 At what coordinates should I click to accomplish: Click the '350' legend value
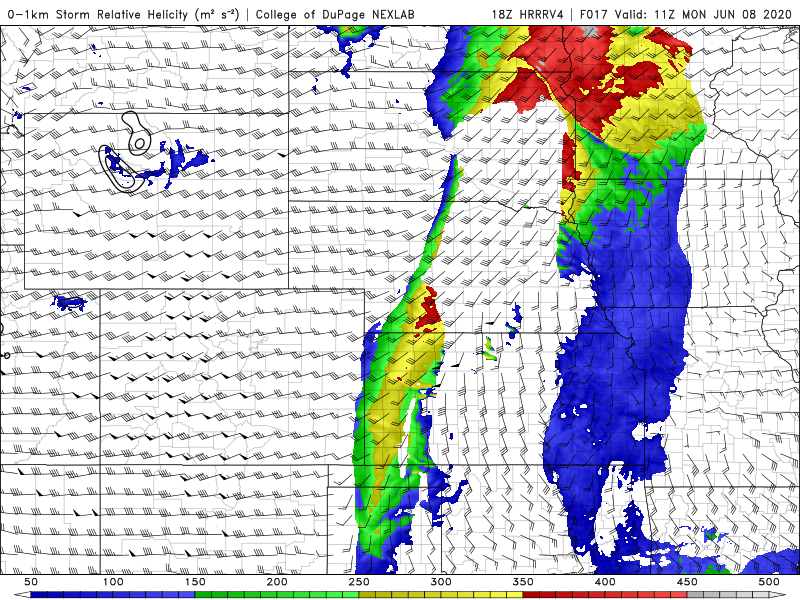coord(523,582)
